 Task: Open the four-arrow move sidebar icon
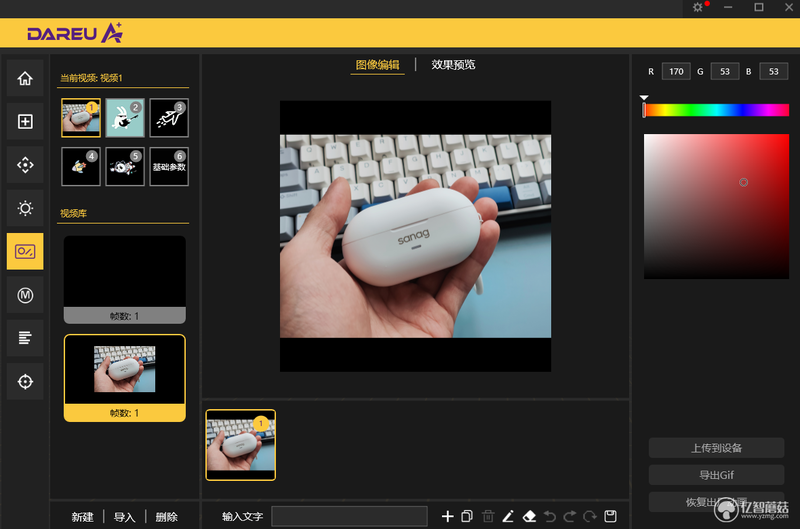25,165
